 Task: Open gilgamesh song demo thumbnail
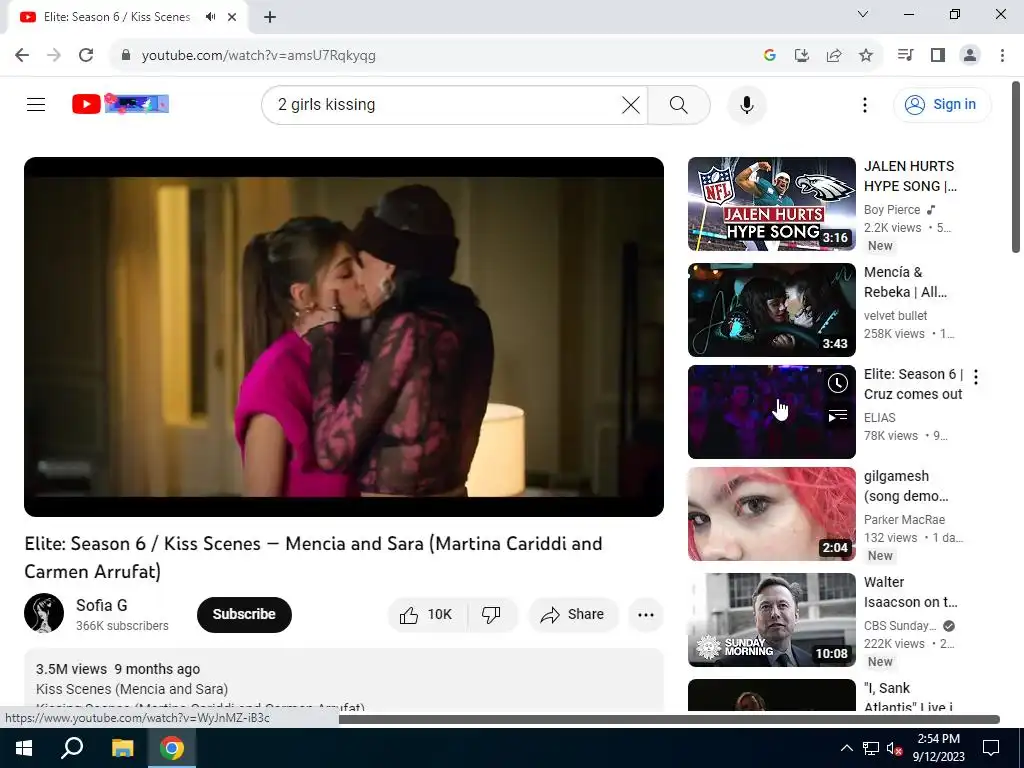[x=771, y=514]
